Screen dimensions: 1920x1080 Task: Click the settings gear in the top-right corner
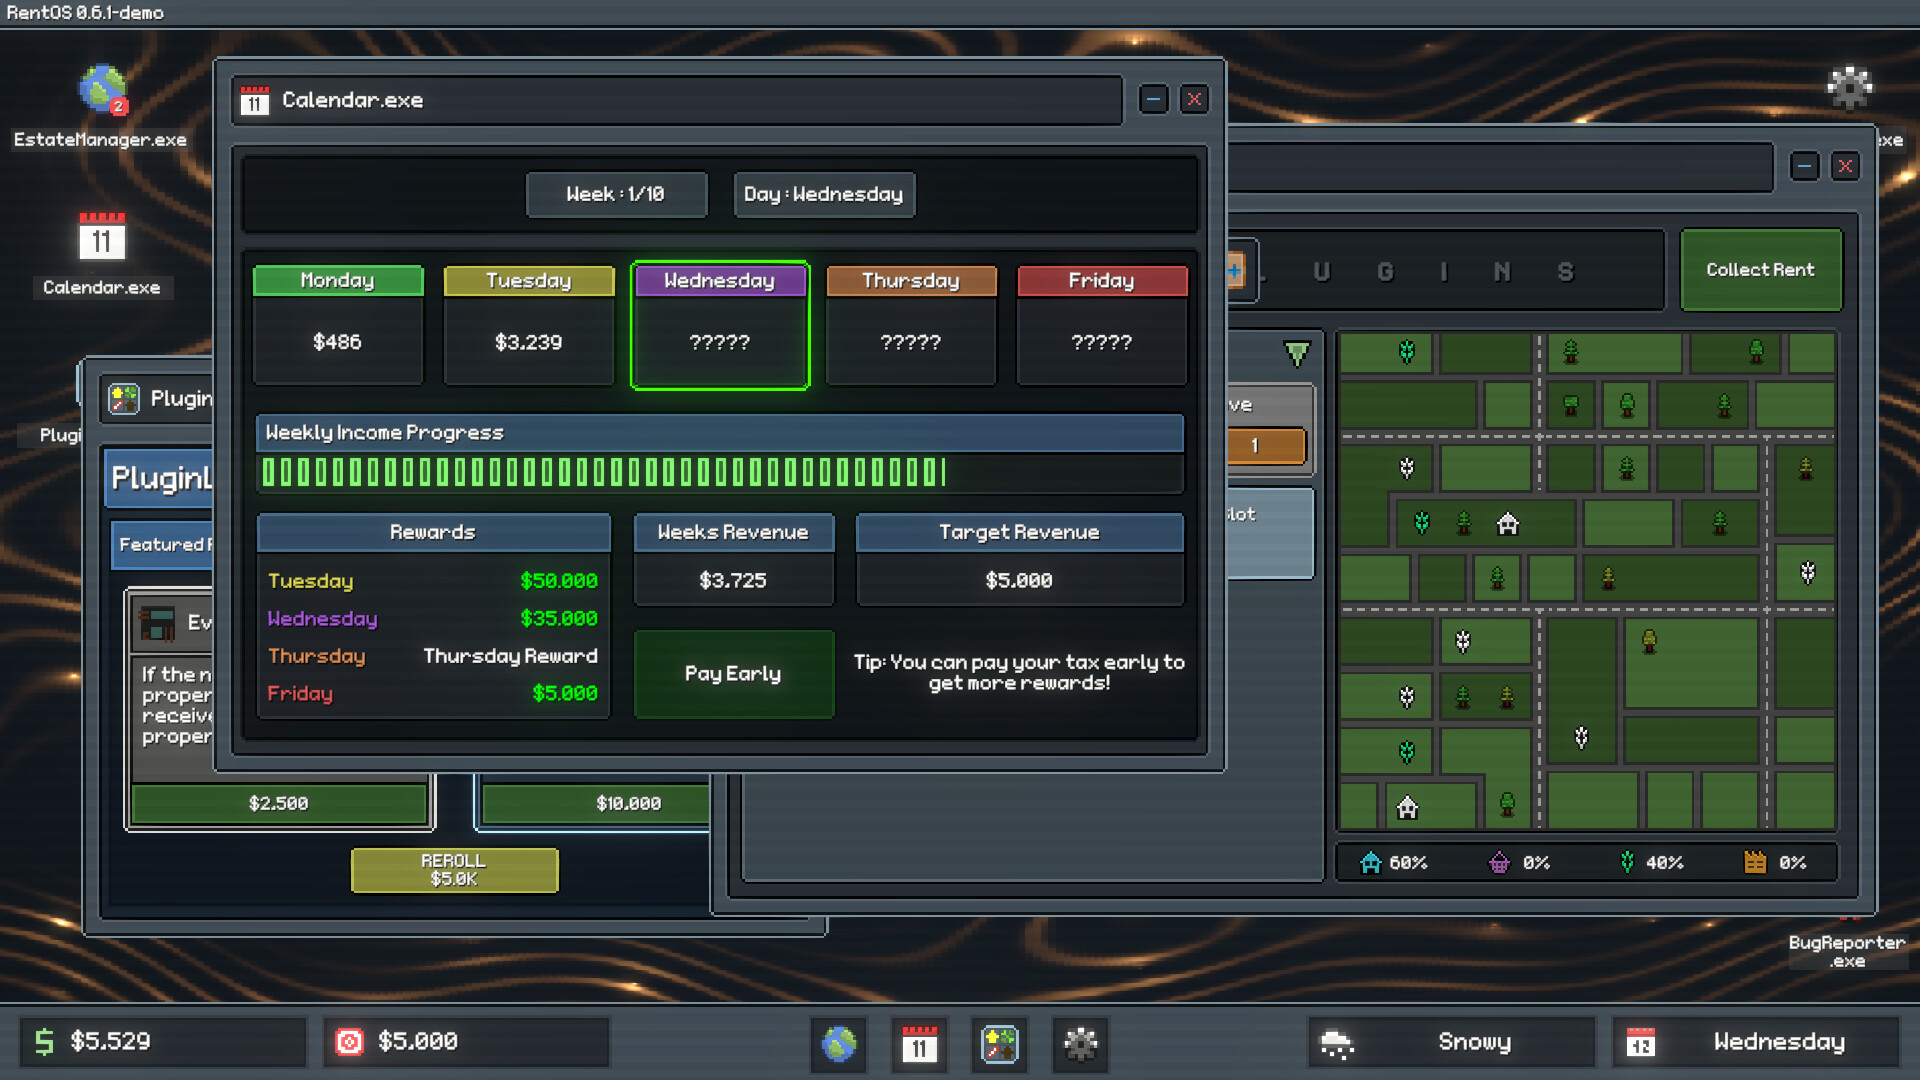pos(1849,87)
